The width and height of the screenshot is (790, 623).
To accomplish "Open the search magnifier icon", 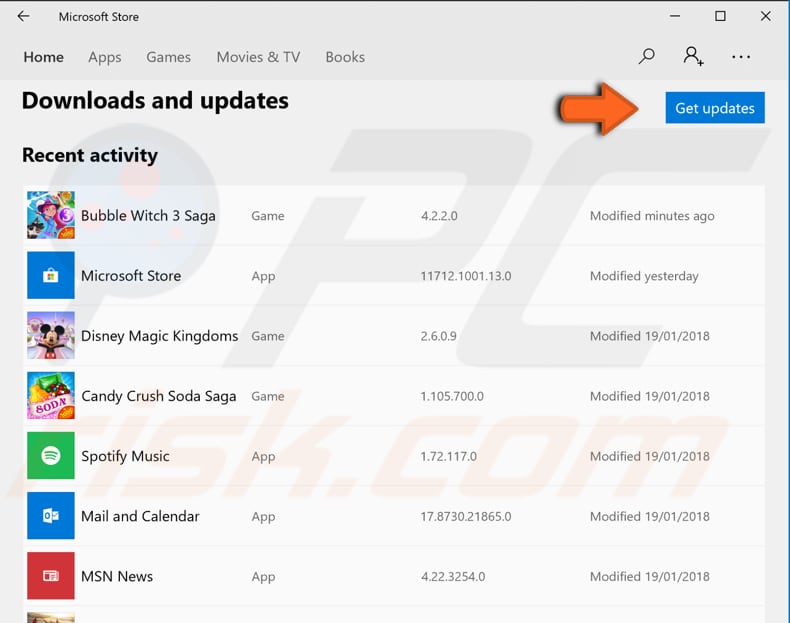I will (646, 56).
